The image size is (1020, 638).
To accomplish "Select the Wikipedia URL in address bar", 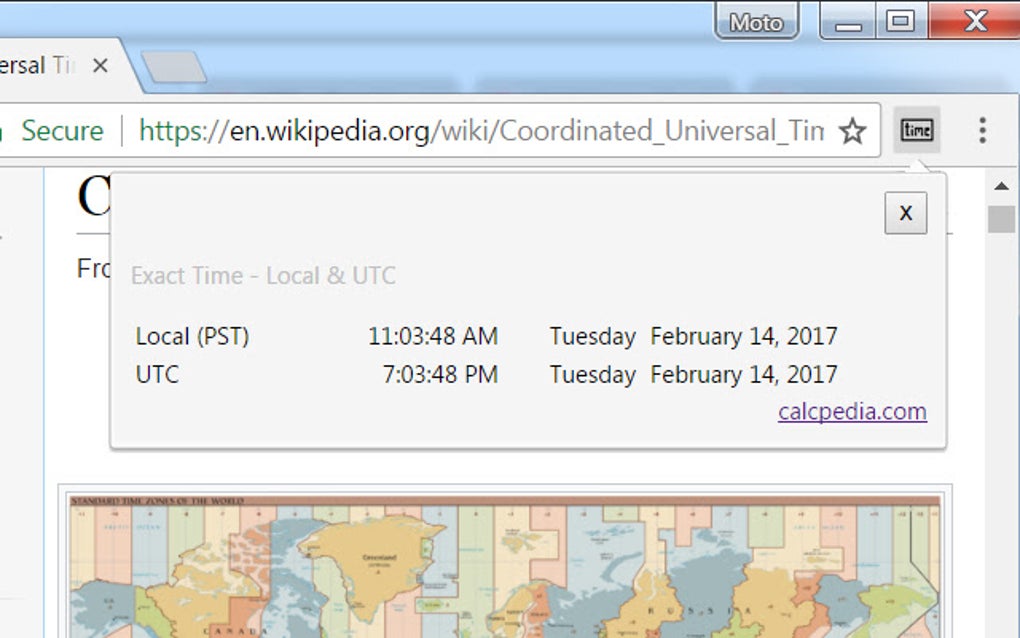I will pos(480,131).
